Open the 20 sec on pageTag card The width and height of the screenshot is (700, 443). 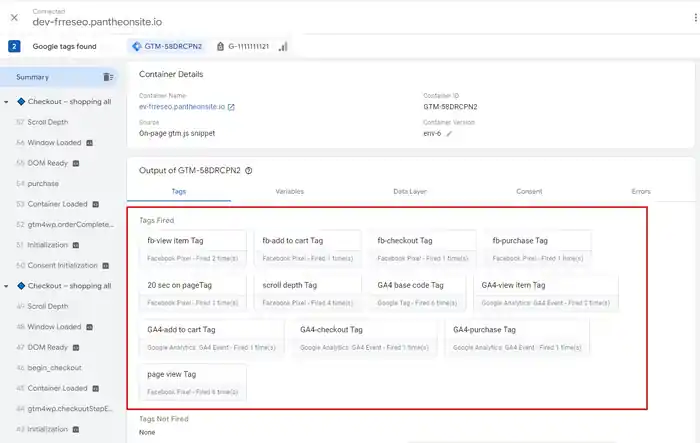(x=192, y=293)
